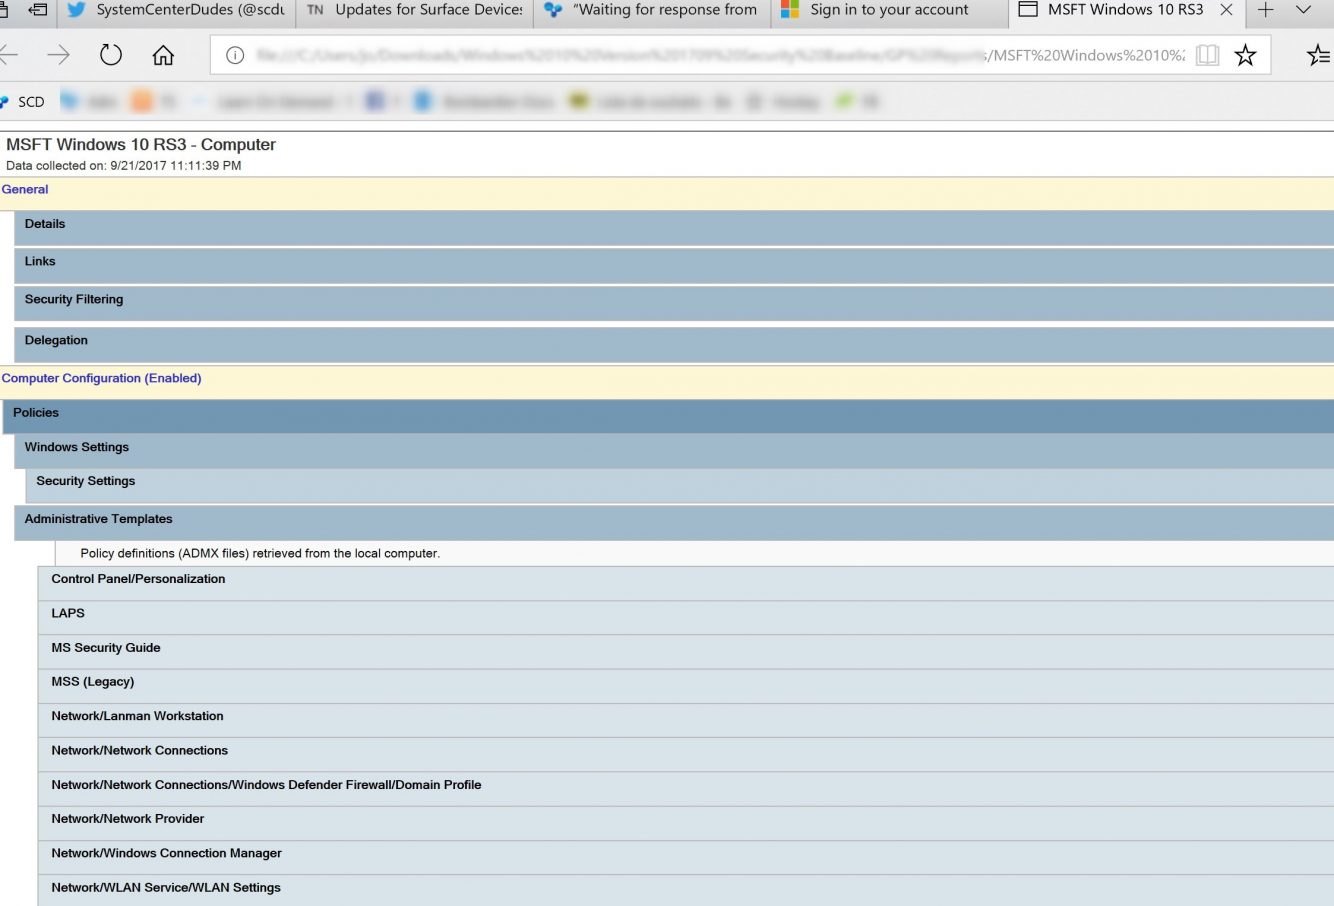Viewport: 1334px width, 906px height.
Task: Open reading view book icon
Action: 1208,55
